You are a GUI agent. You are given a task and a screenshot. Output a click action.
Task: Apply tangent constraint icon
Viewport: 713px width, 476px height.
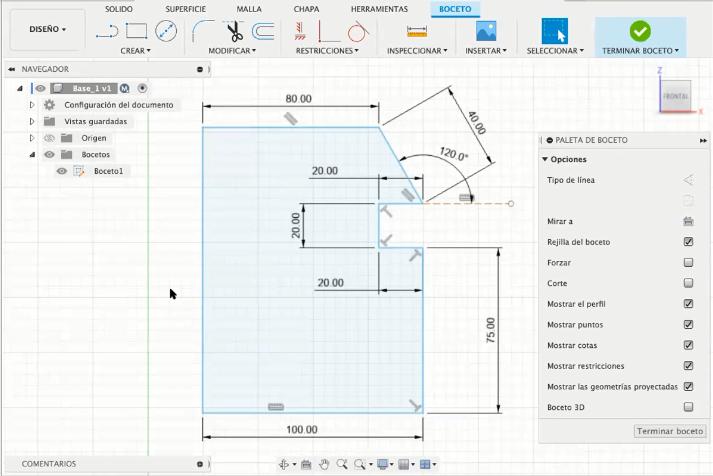point(358,31)
